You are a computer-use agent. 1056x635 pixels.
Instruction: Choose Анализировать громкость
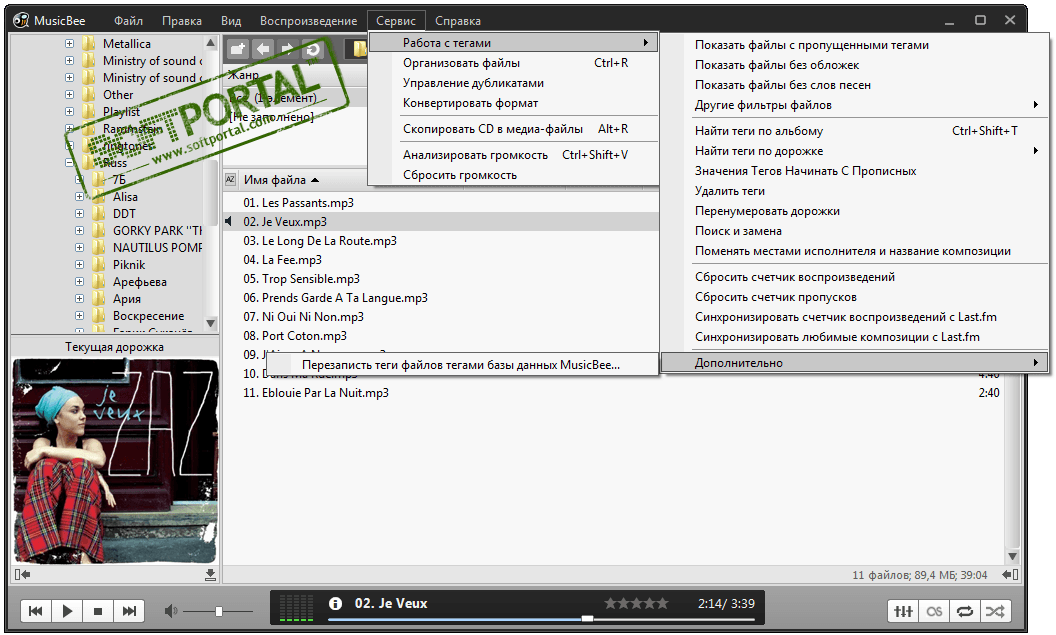point(513,155)
